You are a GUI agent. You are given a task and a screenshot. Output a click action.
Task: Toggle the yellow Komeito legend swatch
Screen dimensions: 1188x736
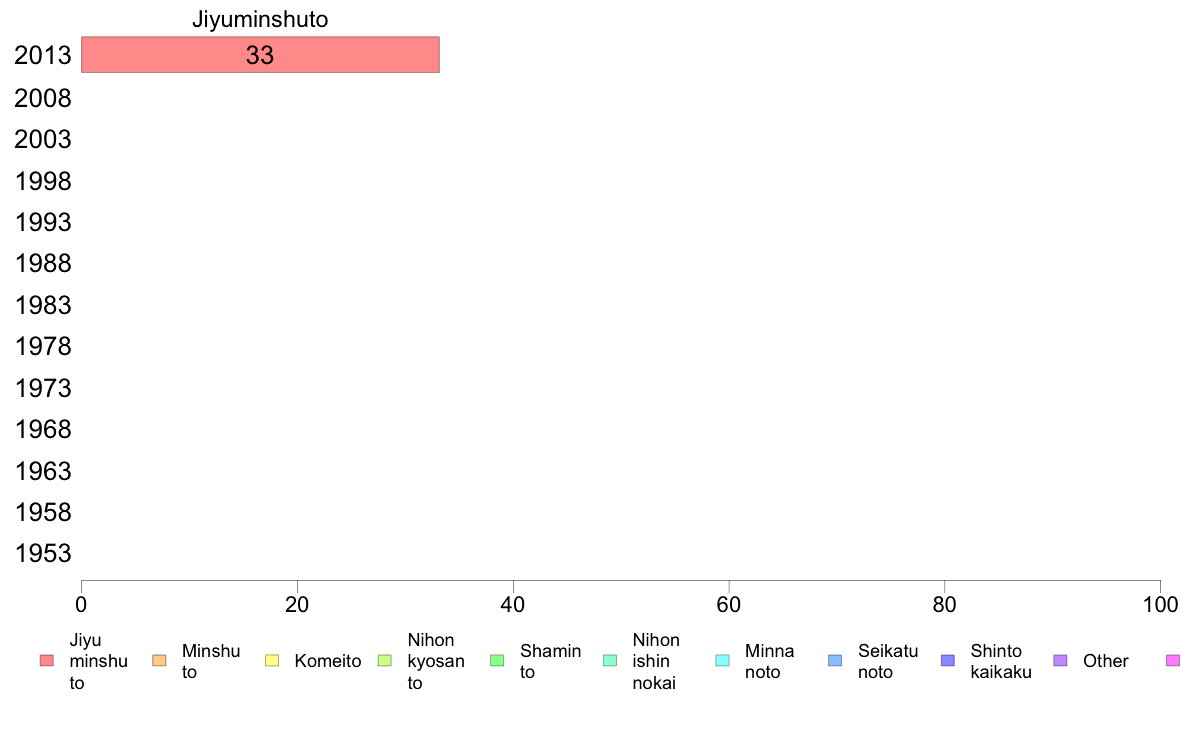[271, 660]
